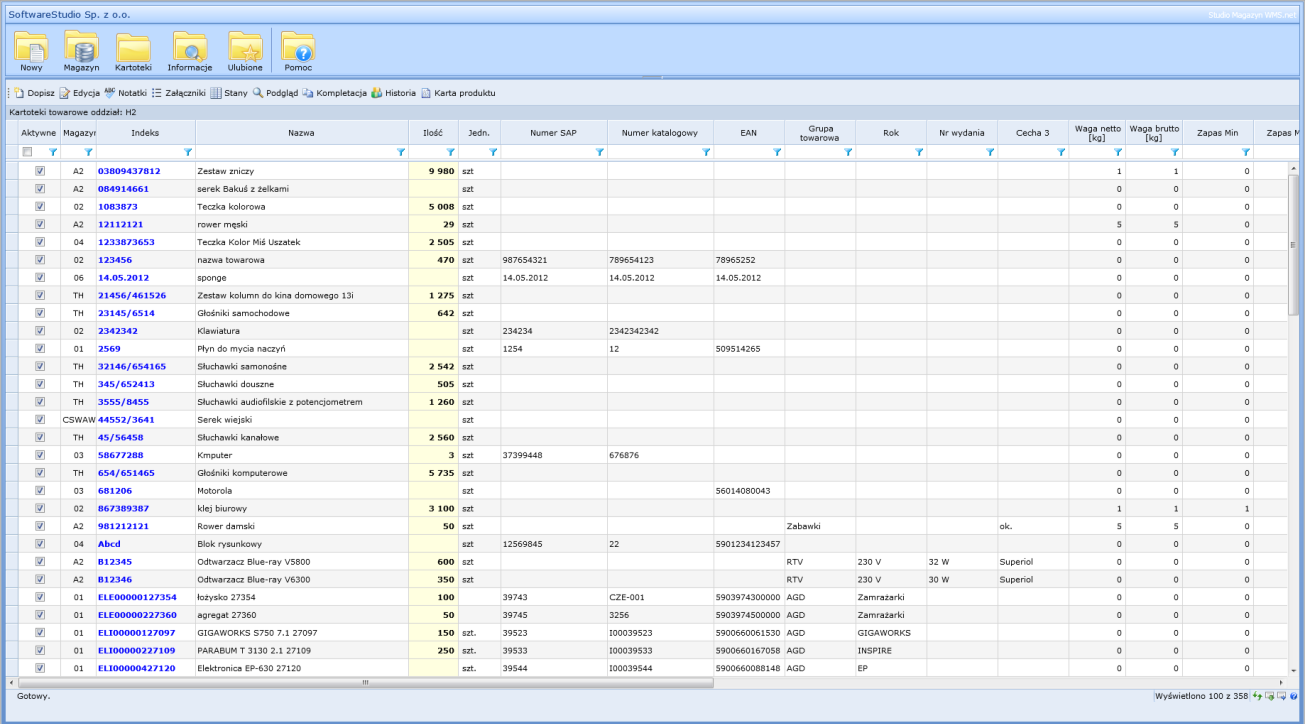Toggle Aktywne checkbox for rower męski row
Image resolution: width=1305 pixels, height=724 pixels.
[x=40, y=224]
